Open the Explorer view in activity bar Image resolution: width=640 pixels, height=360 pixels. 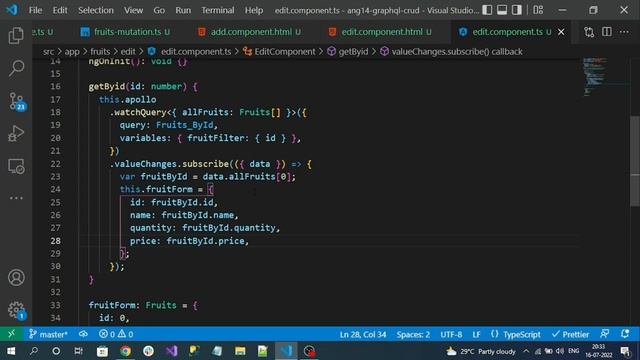[16, 36]
